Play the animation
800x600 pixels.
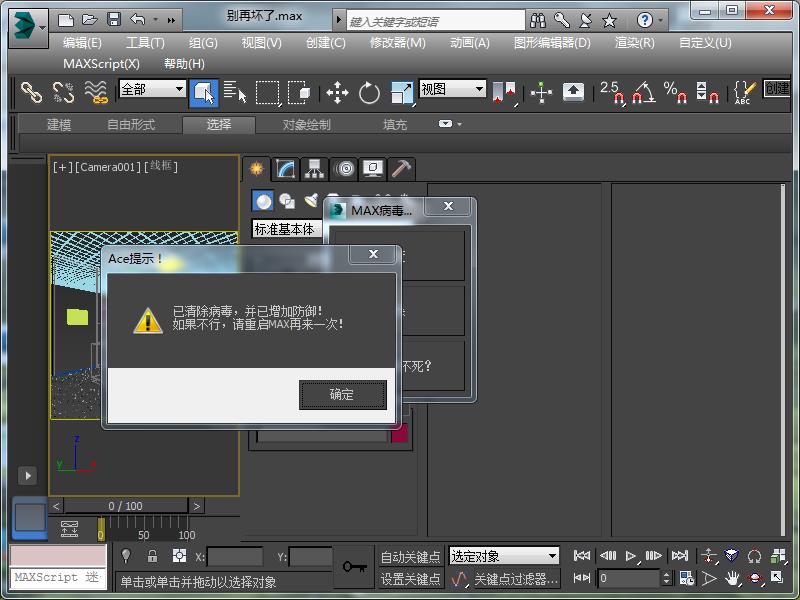pyautogui.click(x=631, y=556)
